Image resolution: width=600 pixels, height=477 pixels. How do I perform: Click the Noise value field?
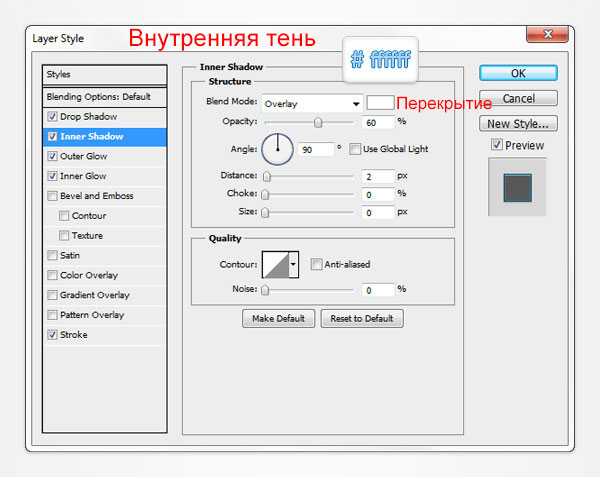click(x=378, y=290)
